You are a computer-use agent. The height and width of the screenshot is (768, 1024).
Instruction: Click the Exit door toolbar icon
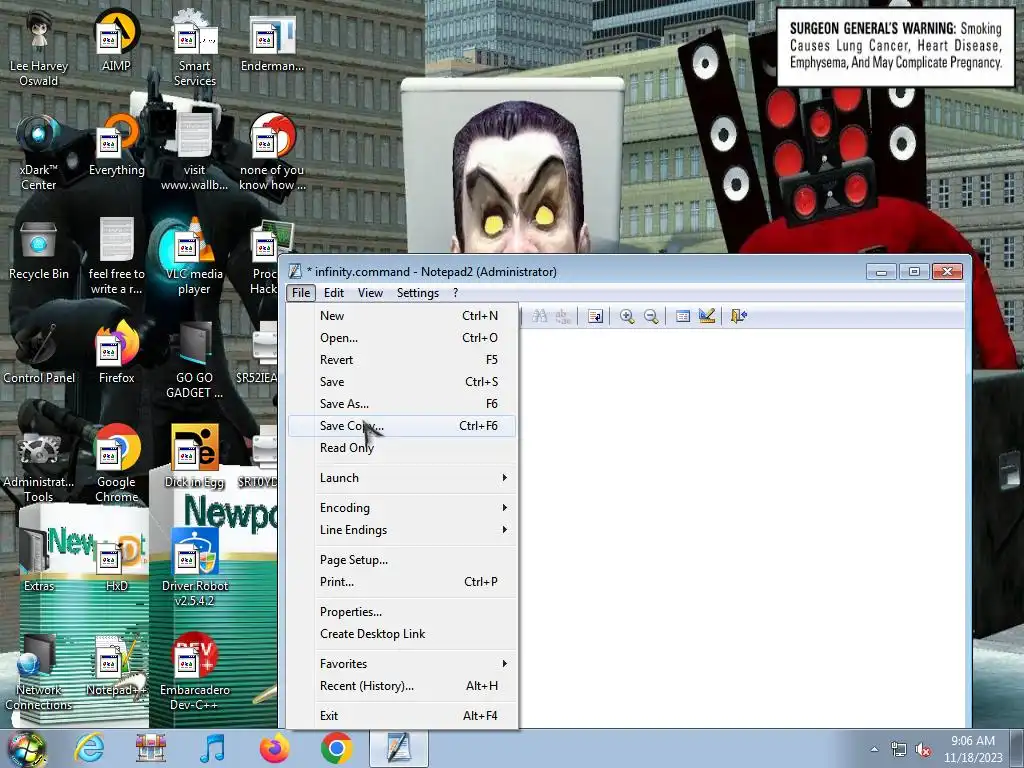pos(739,316)
